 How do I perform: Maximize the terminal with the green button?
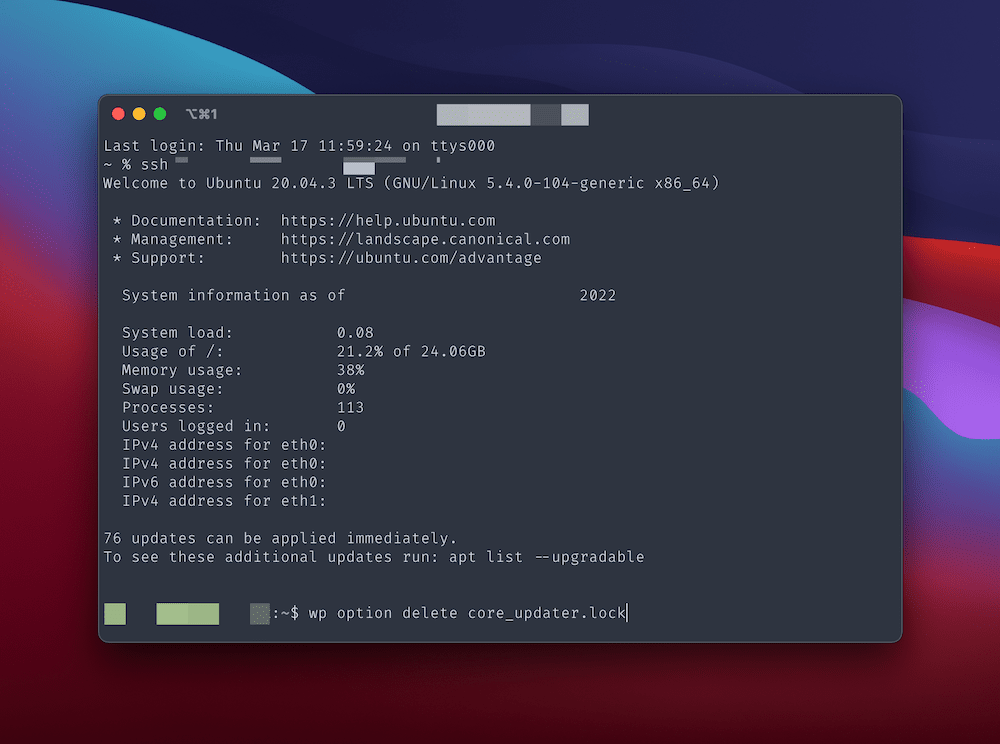point(160,114)
